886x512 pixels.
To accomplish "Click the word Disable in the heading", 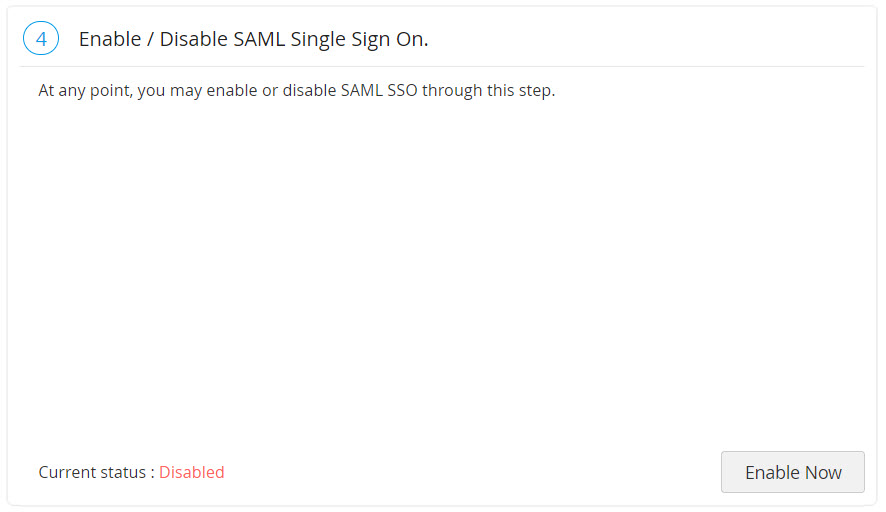I will [194, 39].
